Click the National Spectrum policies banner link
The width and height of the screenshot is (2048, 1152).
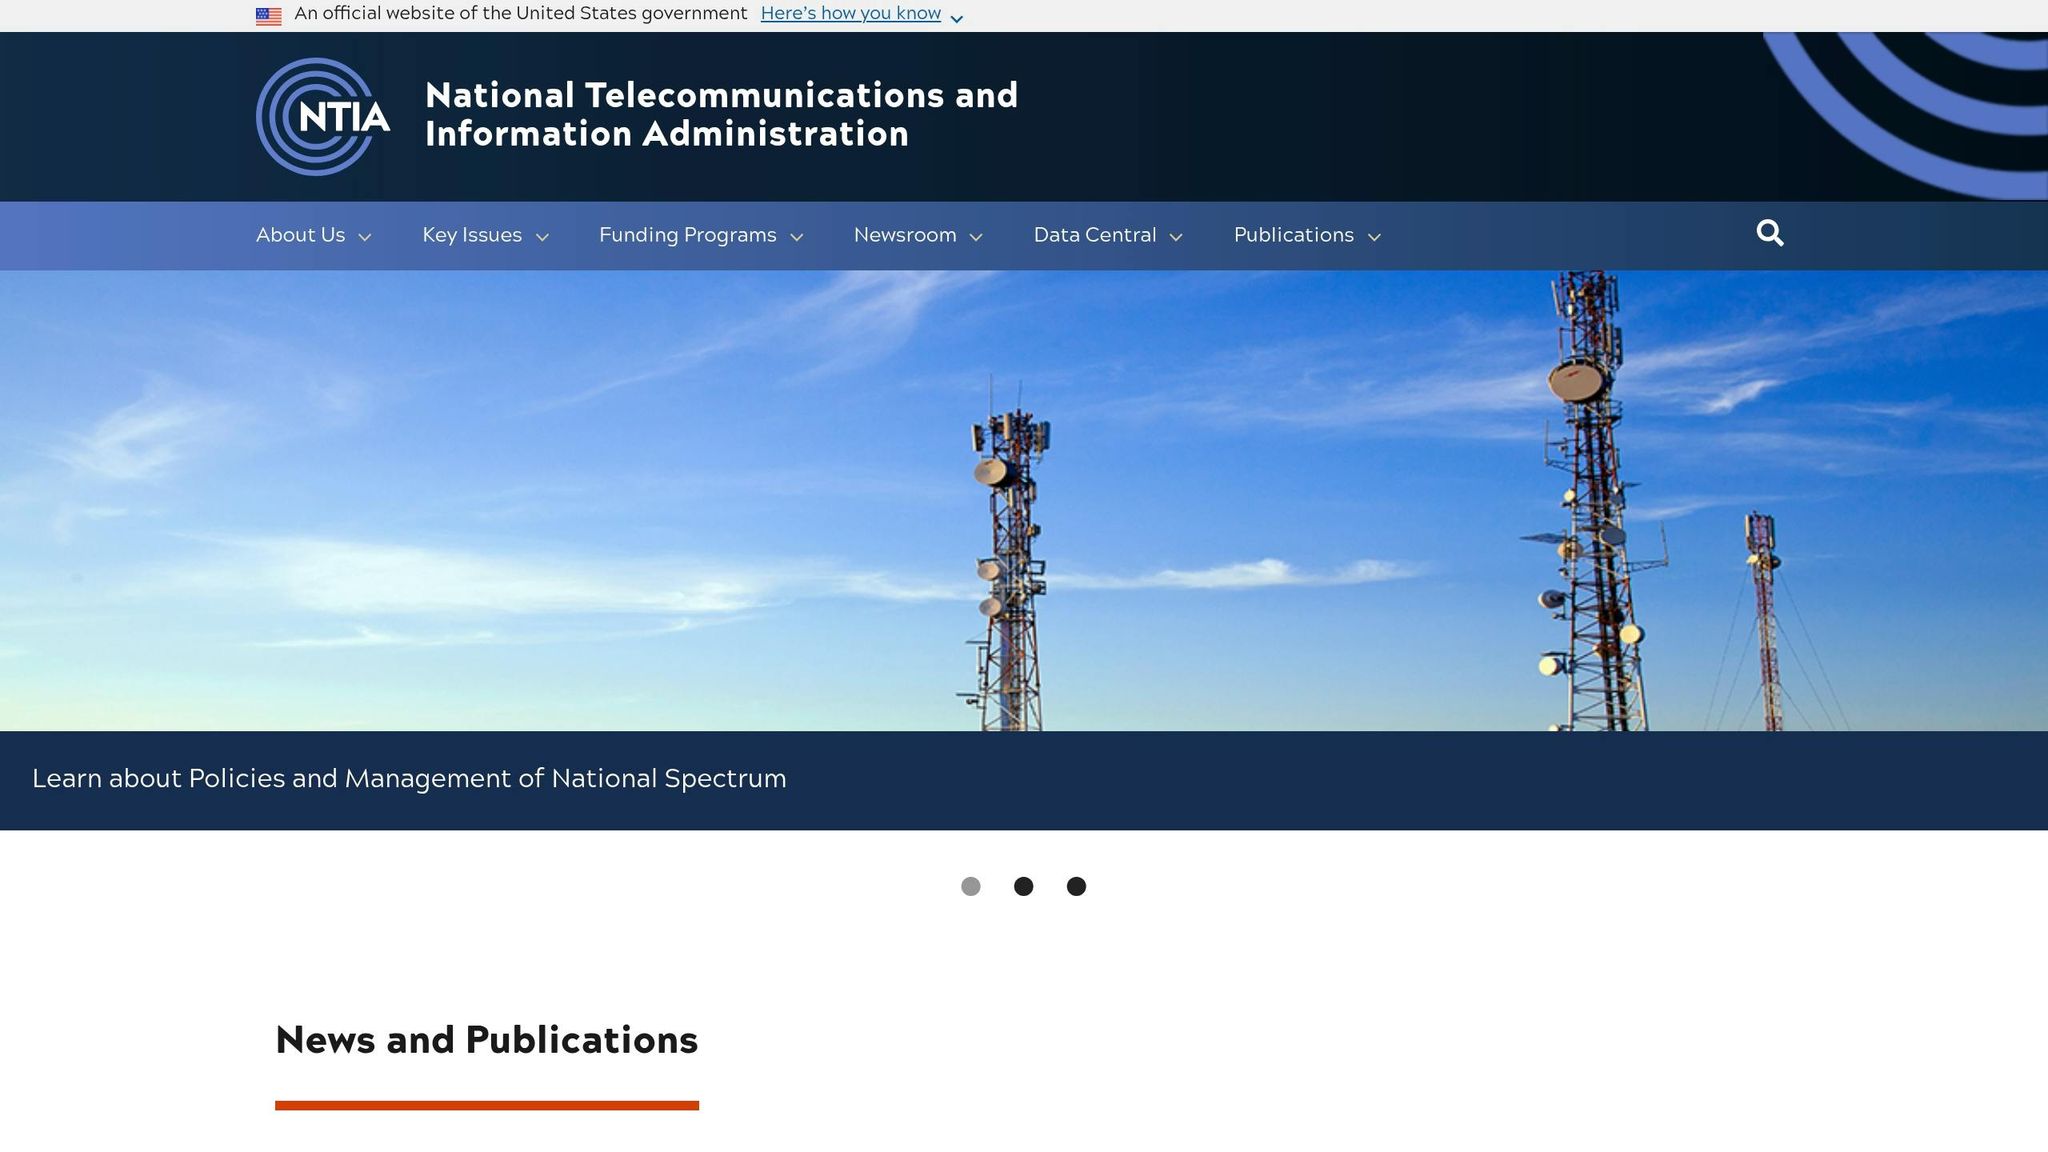click(409, 778)
